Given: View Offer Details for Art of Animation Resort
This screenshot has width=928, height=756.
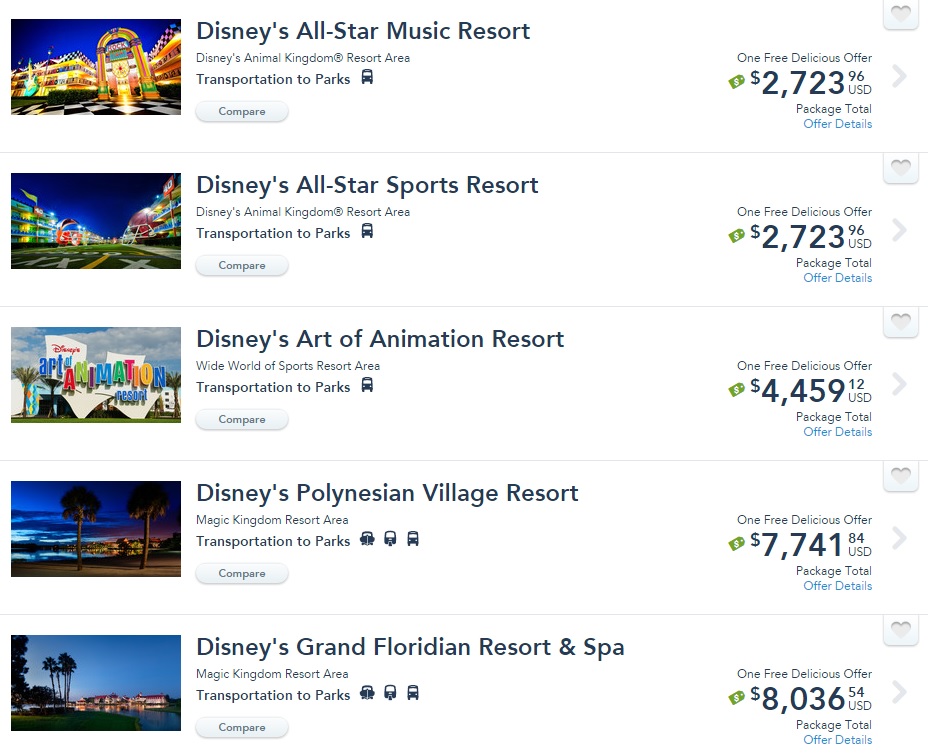Looking at the screenshot, I should coord(837,431).
